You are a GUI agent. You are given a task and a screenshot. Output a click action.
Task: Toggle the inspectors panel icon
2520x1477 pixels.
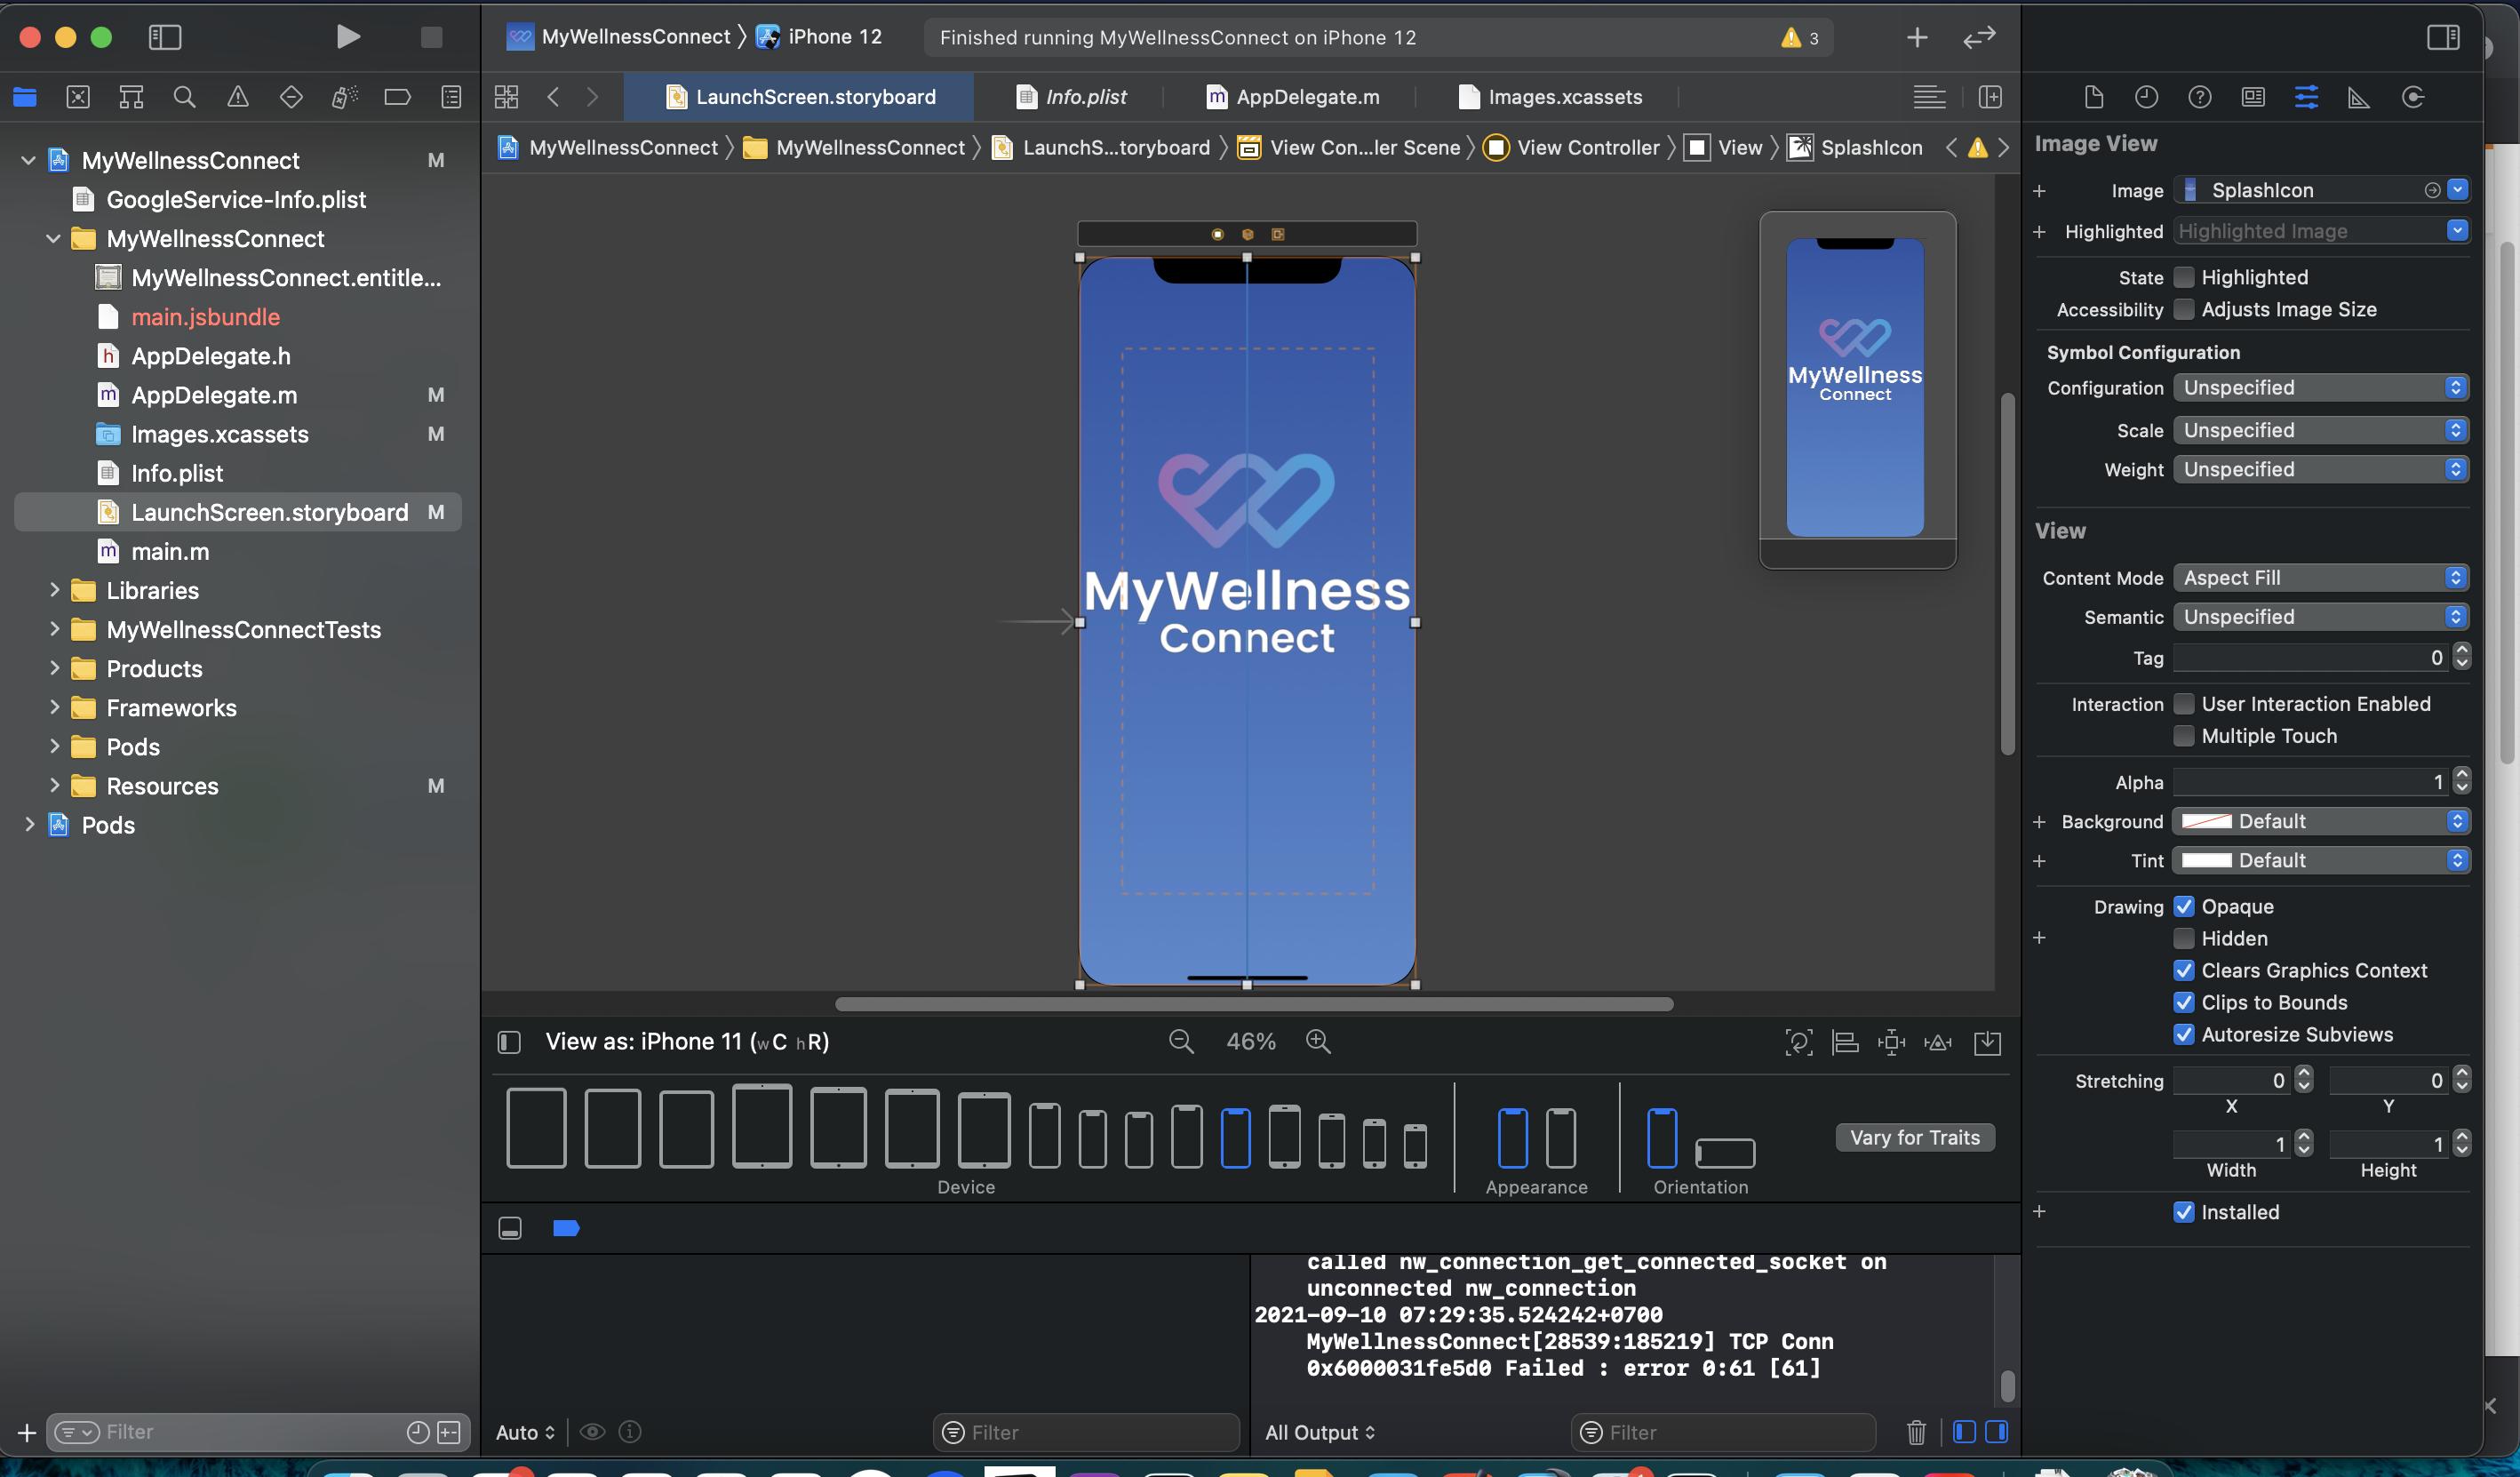[2443, 37]
